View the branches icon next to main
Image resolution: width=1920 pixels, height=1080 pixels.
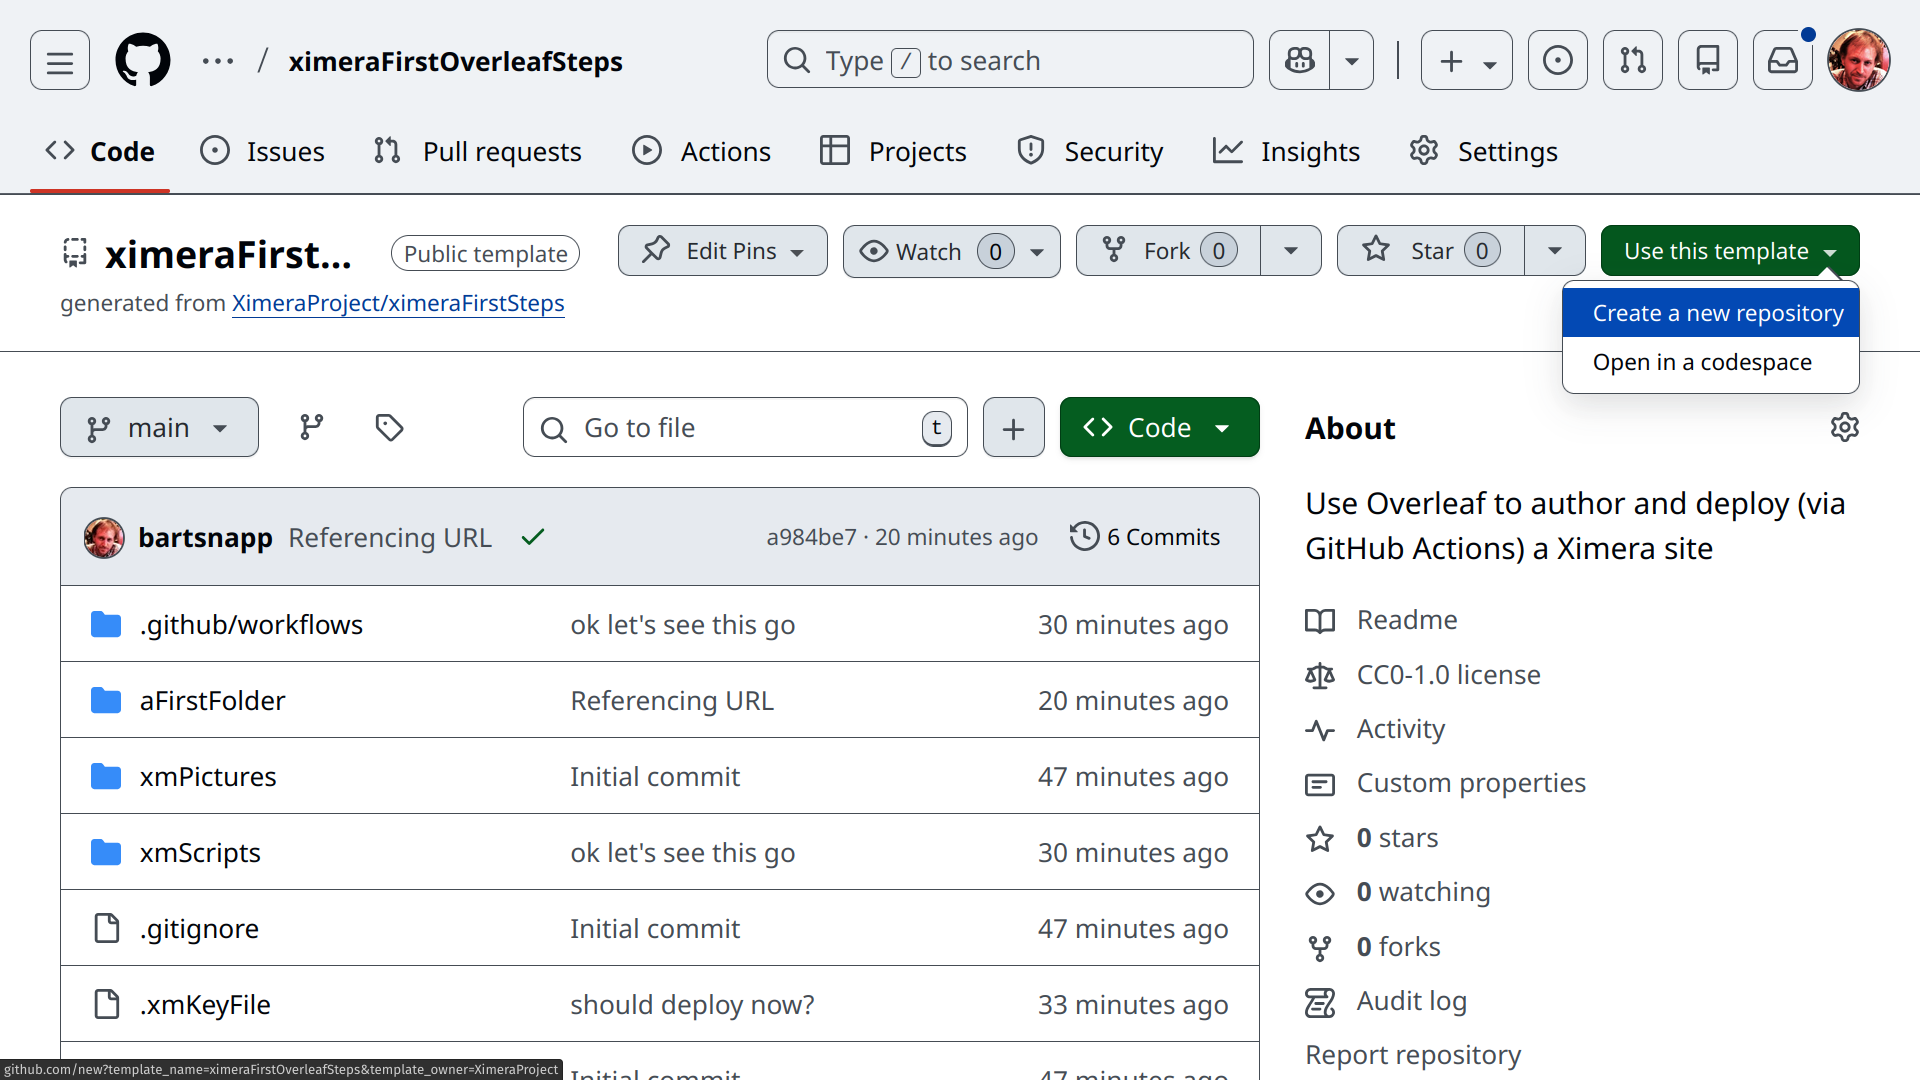312,428
